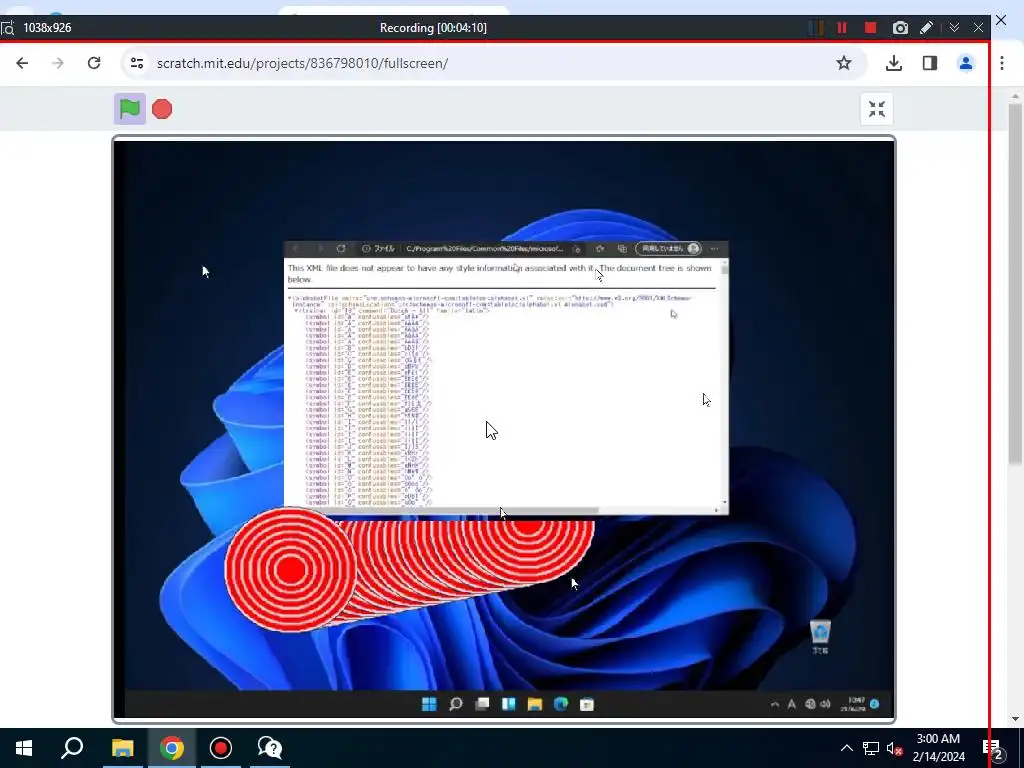1024x768 pixels.
Task: Open the recorder's pencil annotation tool
Action: click(926, 27)
